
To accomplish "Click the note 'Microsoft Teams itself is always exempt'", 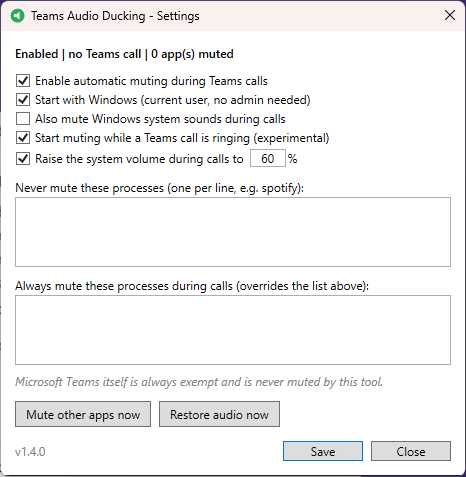I will (x=199, y=382).
